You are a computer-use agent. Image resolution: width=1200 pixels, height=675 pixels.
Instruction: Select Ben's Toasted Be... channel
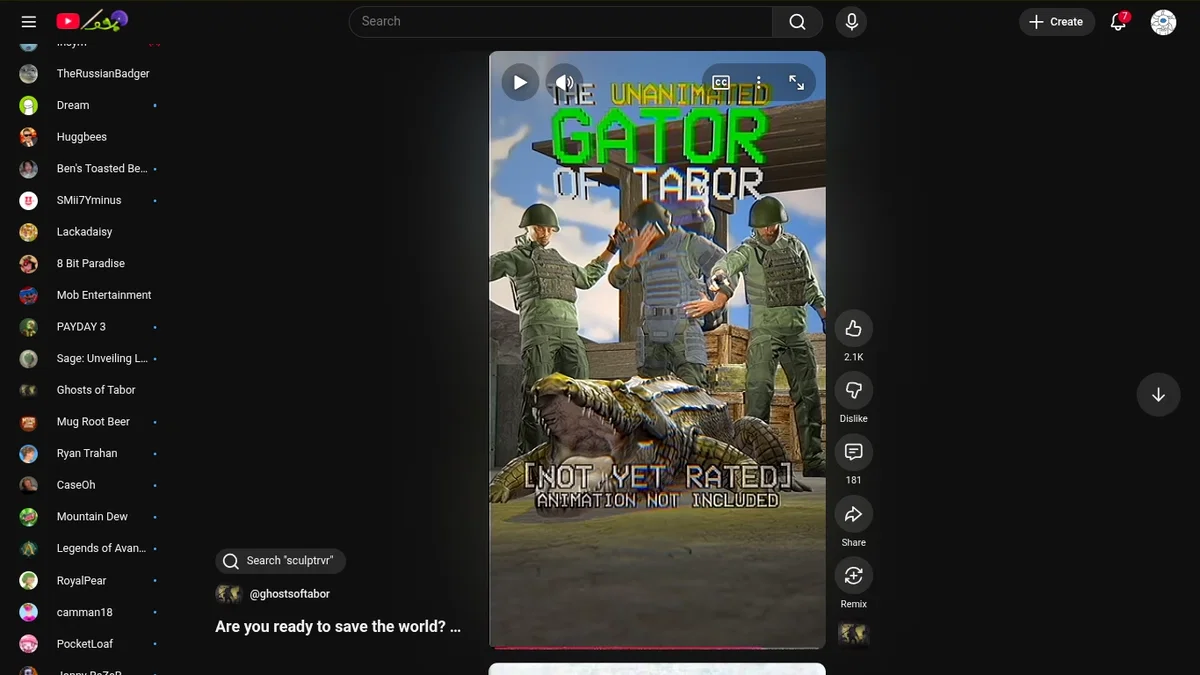[x=90, y=169]
